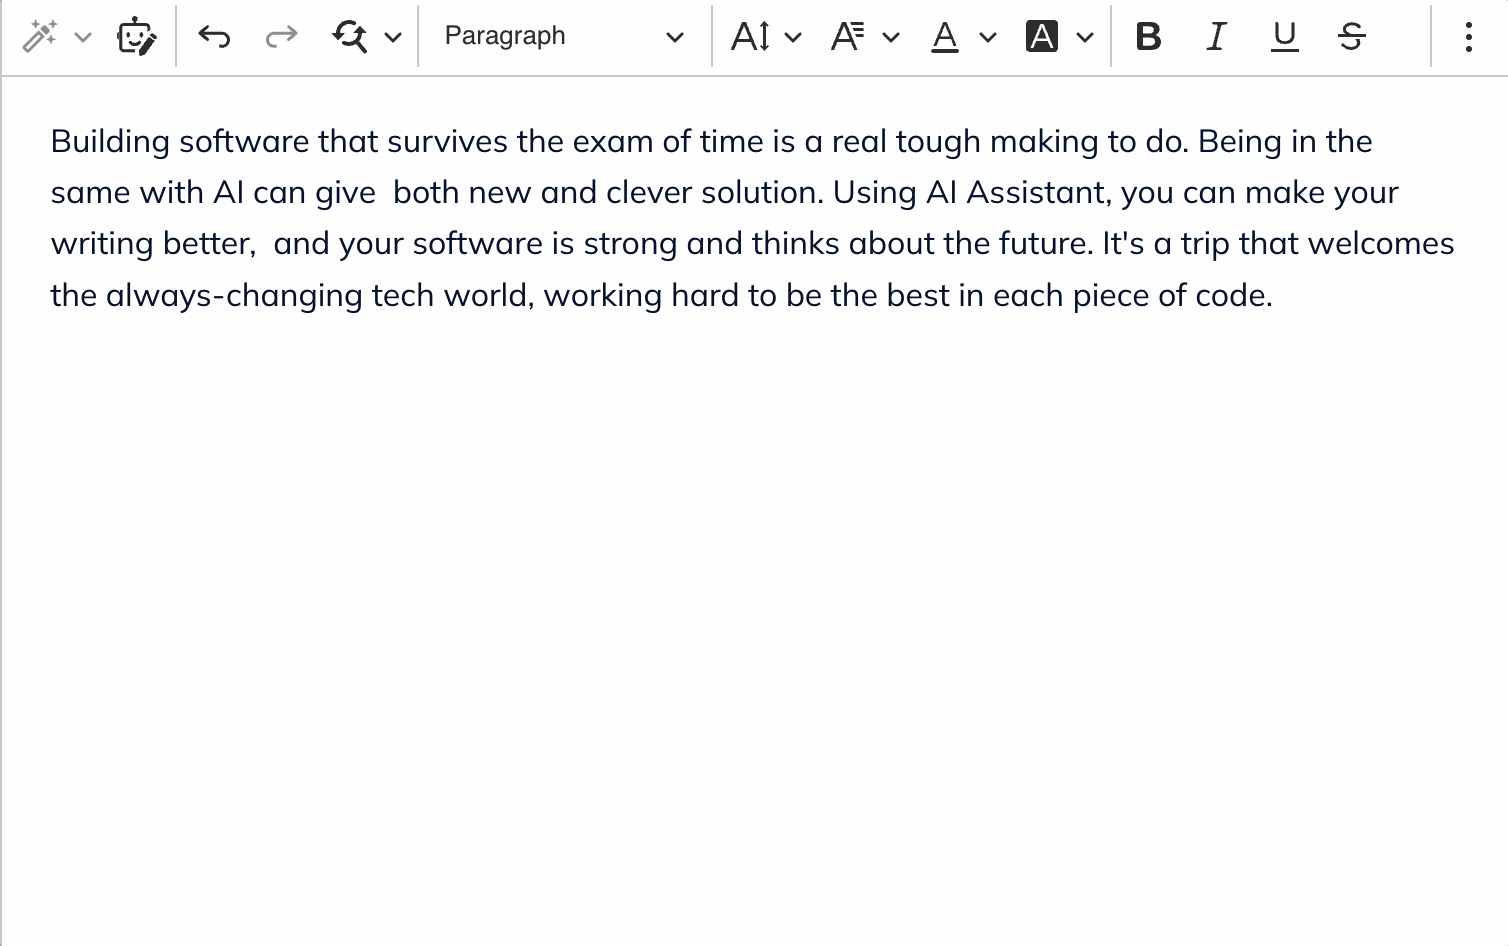The width and height of the screenshot is (1508, 946).
Task: Expand the AI Commands dropdown arrow
Action: pos(84,38)
